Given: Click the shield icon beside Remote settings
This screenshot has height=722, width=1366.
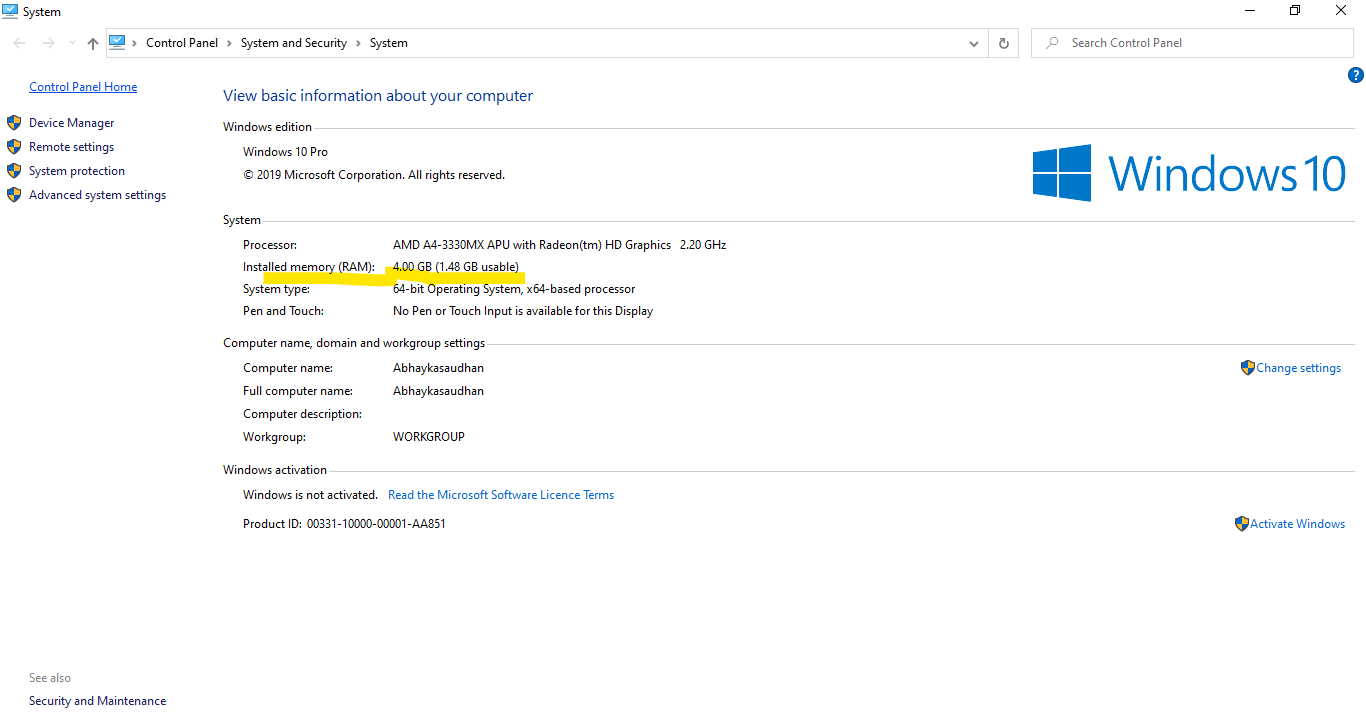Looking at the screenshot, I should click(x=14, y=147).
